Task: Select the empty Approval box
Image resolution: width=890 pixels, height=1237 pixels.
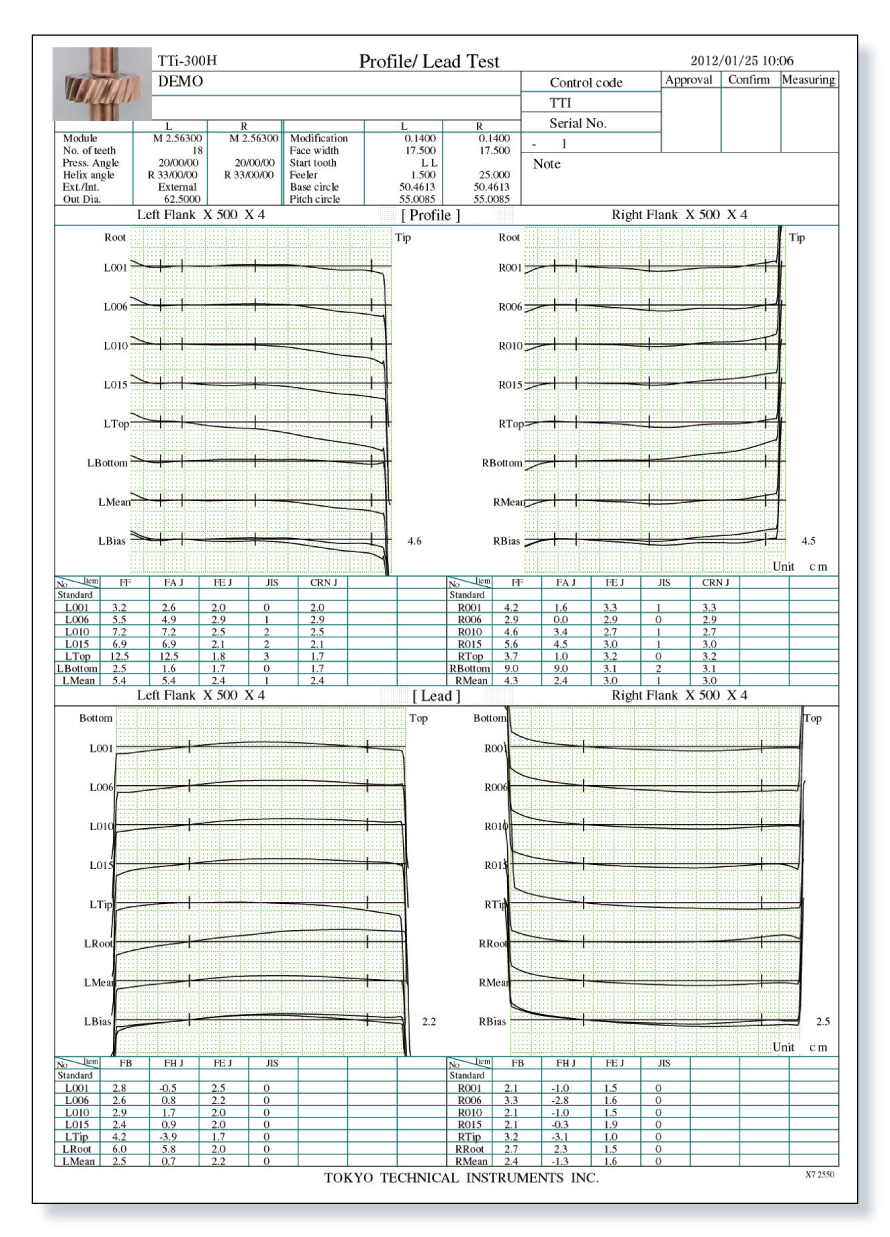Action: [690, 112]
